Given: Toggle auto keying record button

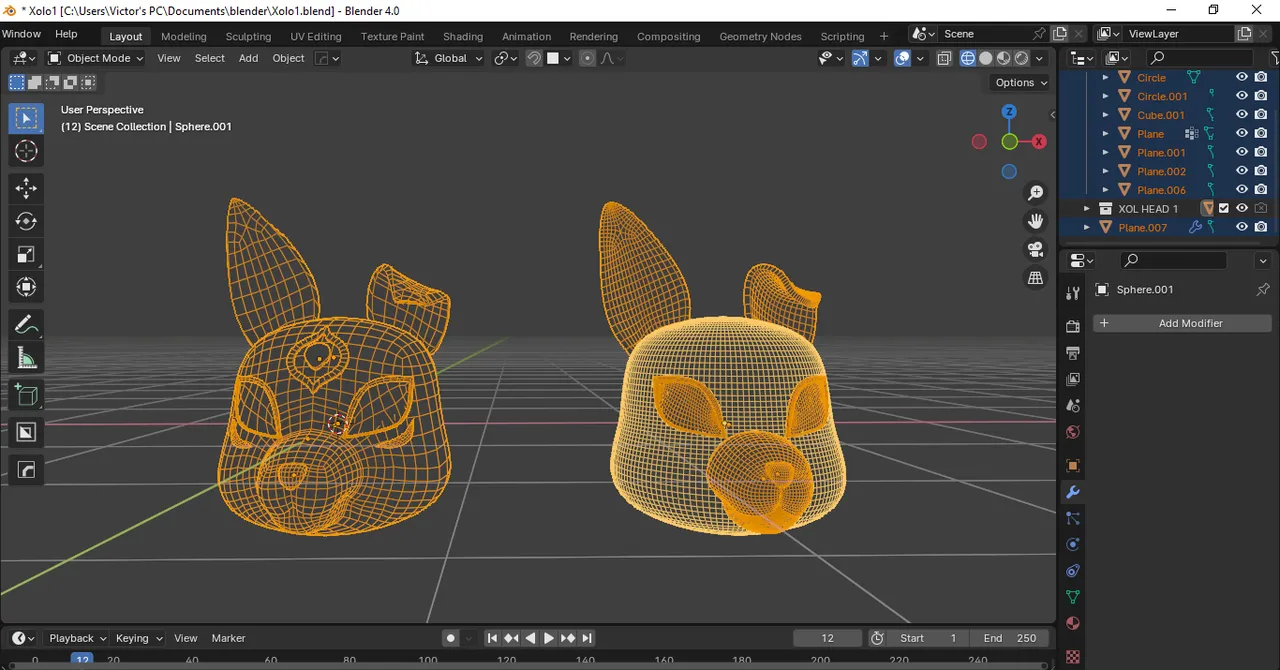Looking at the screenshot, I should click(451, 638).
